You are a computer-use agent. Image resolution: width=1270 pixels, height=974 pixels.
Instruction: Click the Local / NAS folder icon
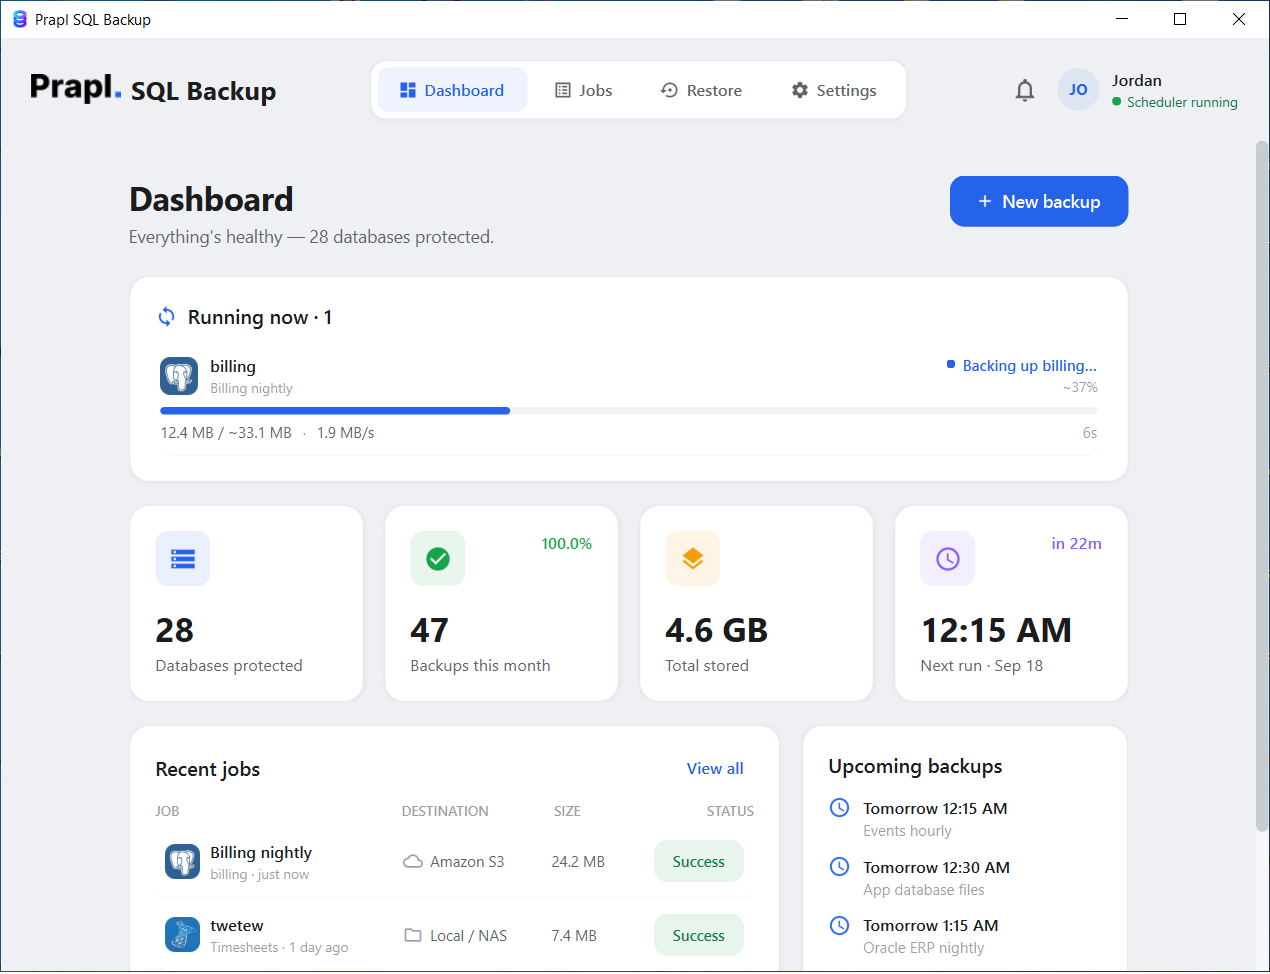click(413, 935)
